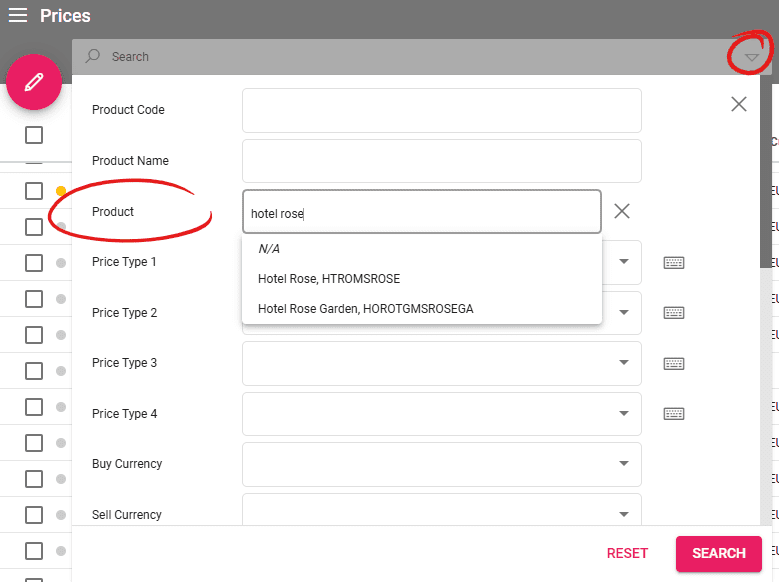Open keyboard icon beside Price Type 2
The width and height of the screenshot is (780, 582).
pos(674,312)
